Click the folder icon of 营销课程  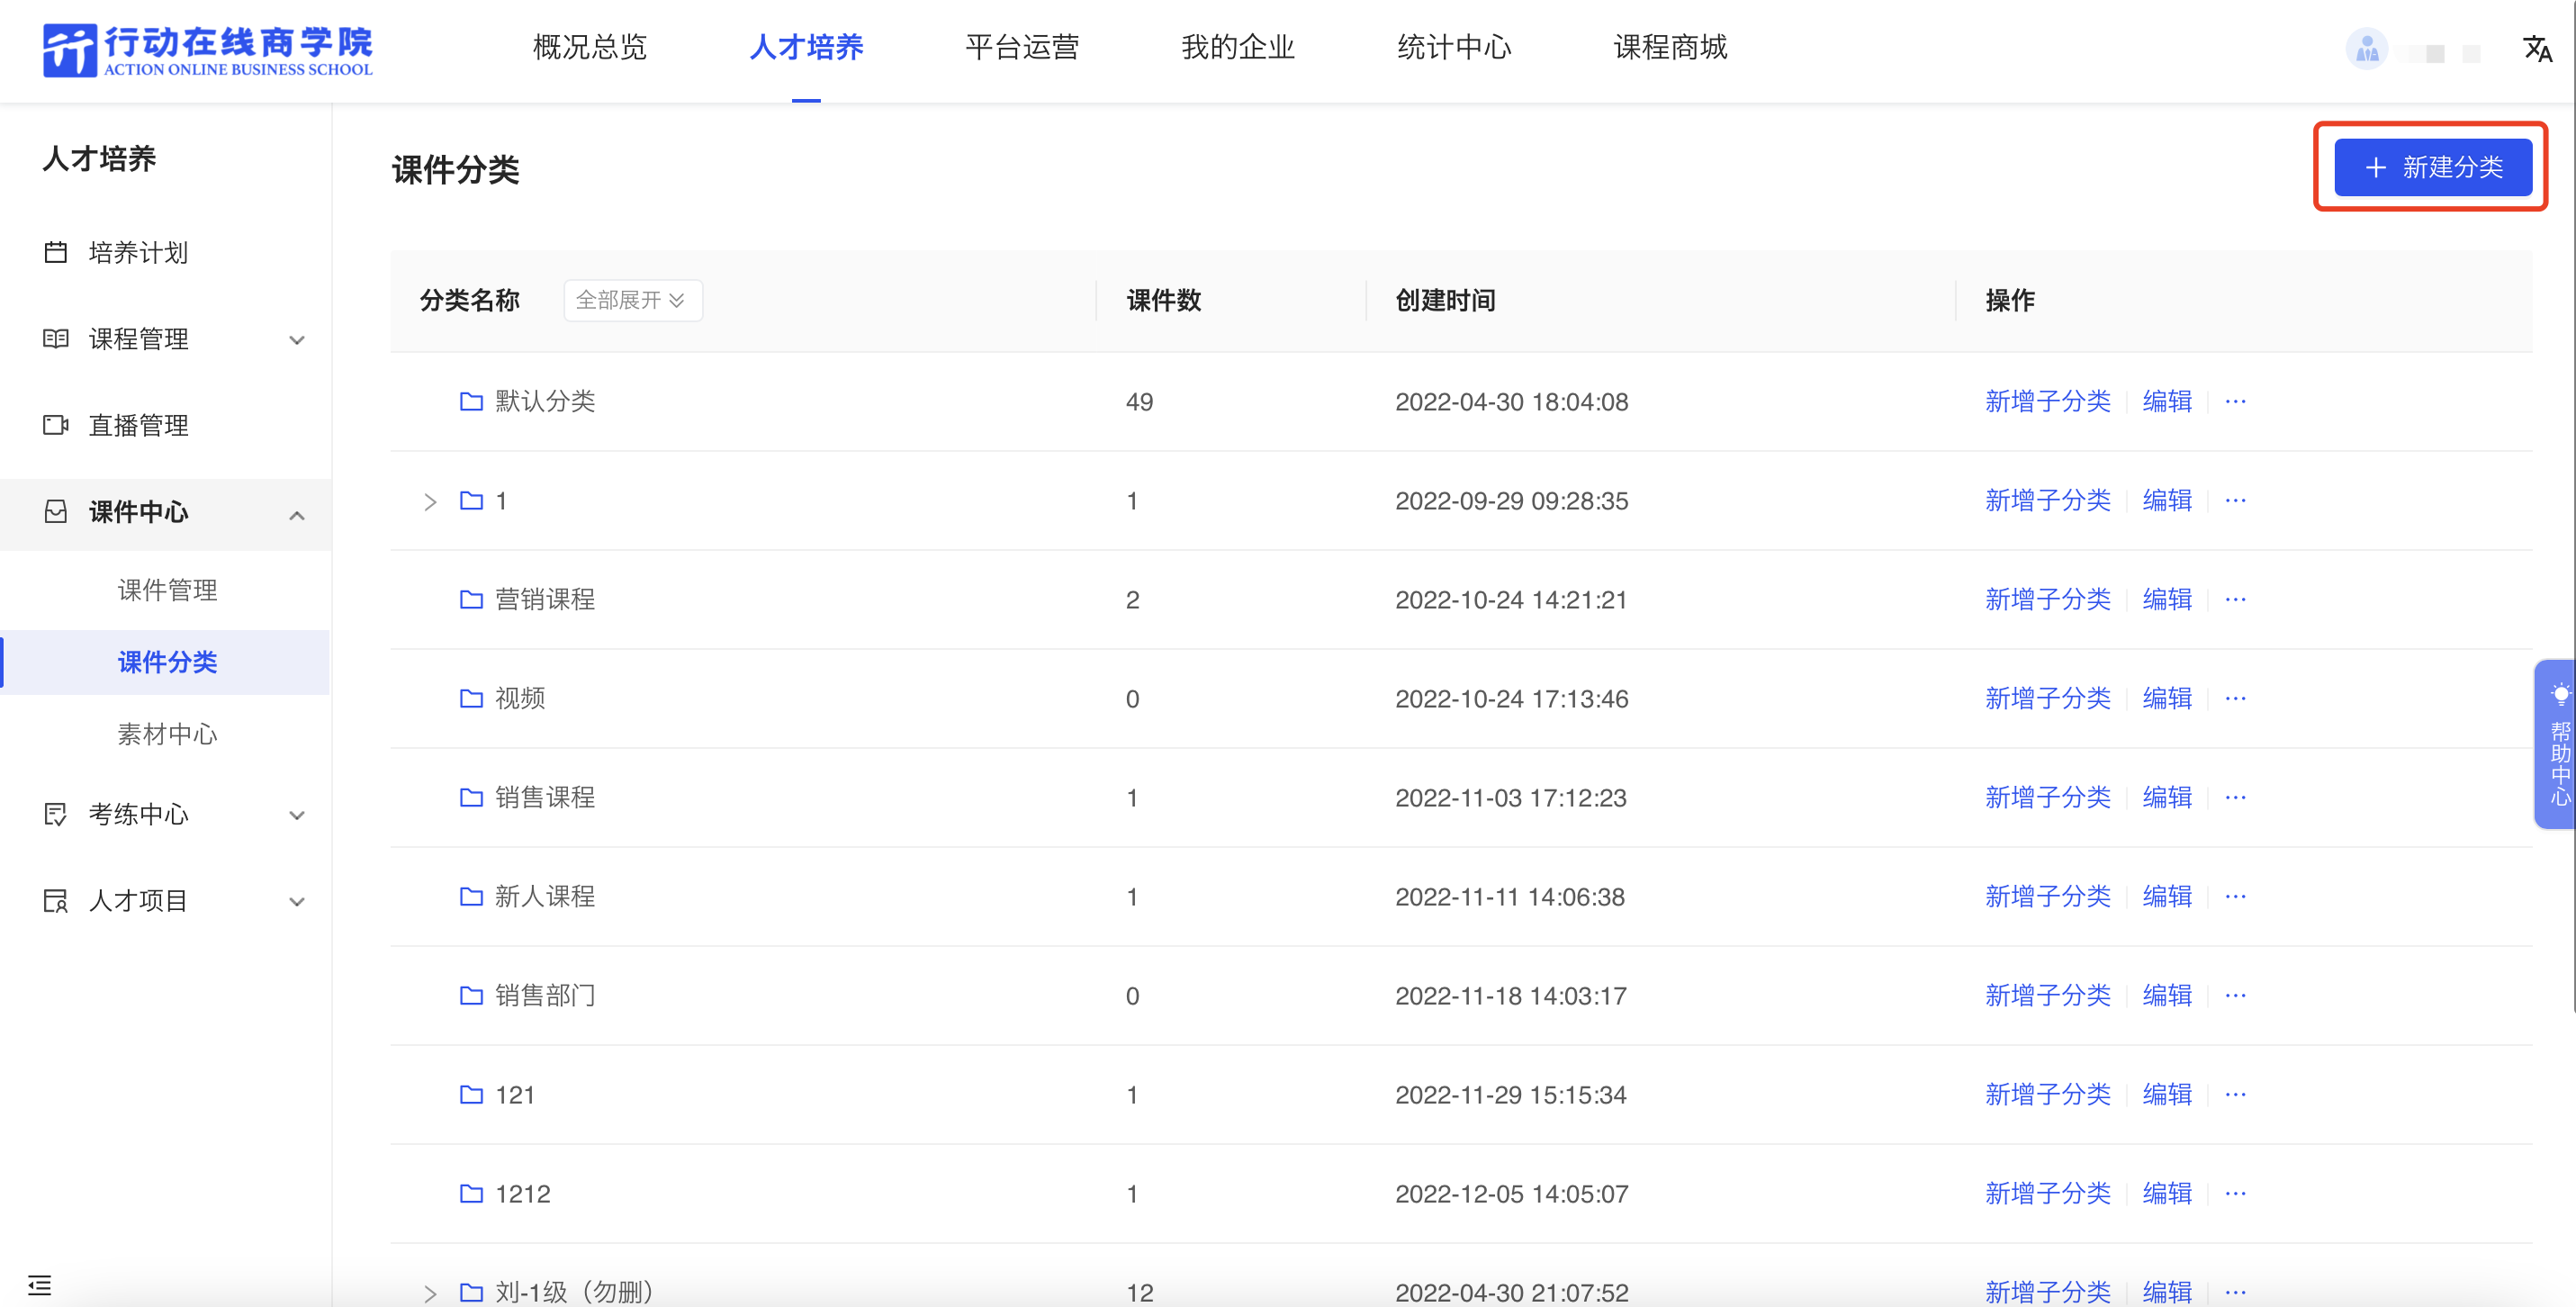coord(471,599)
